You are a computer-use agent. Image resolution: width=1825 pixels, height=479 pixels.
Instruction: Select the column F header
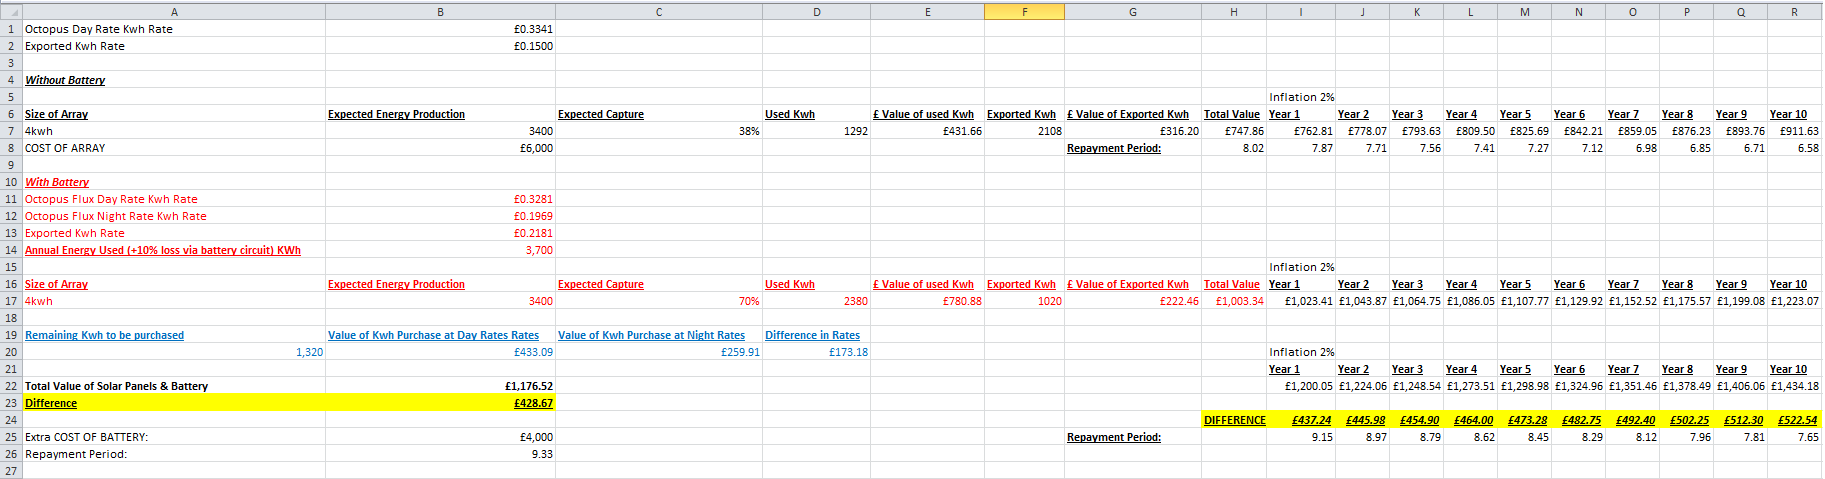point(1024,12)
